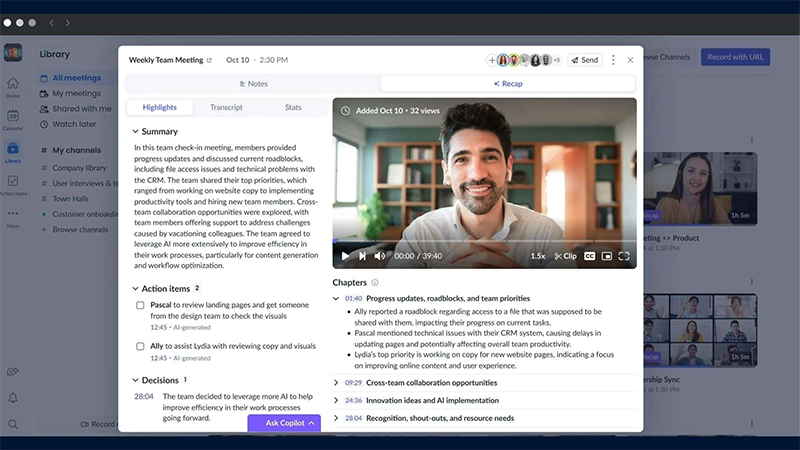800x450 pixels.
Task: Expand Recognition, shout-outs chapter
Action: click(336, 418)
